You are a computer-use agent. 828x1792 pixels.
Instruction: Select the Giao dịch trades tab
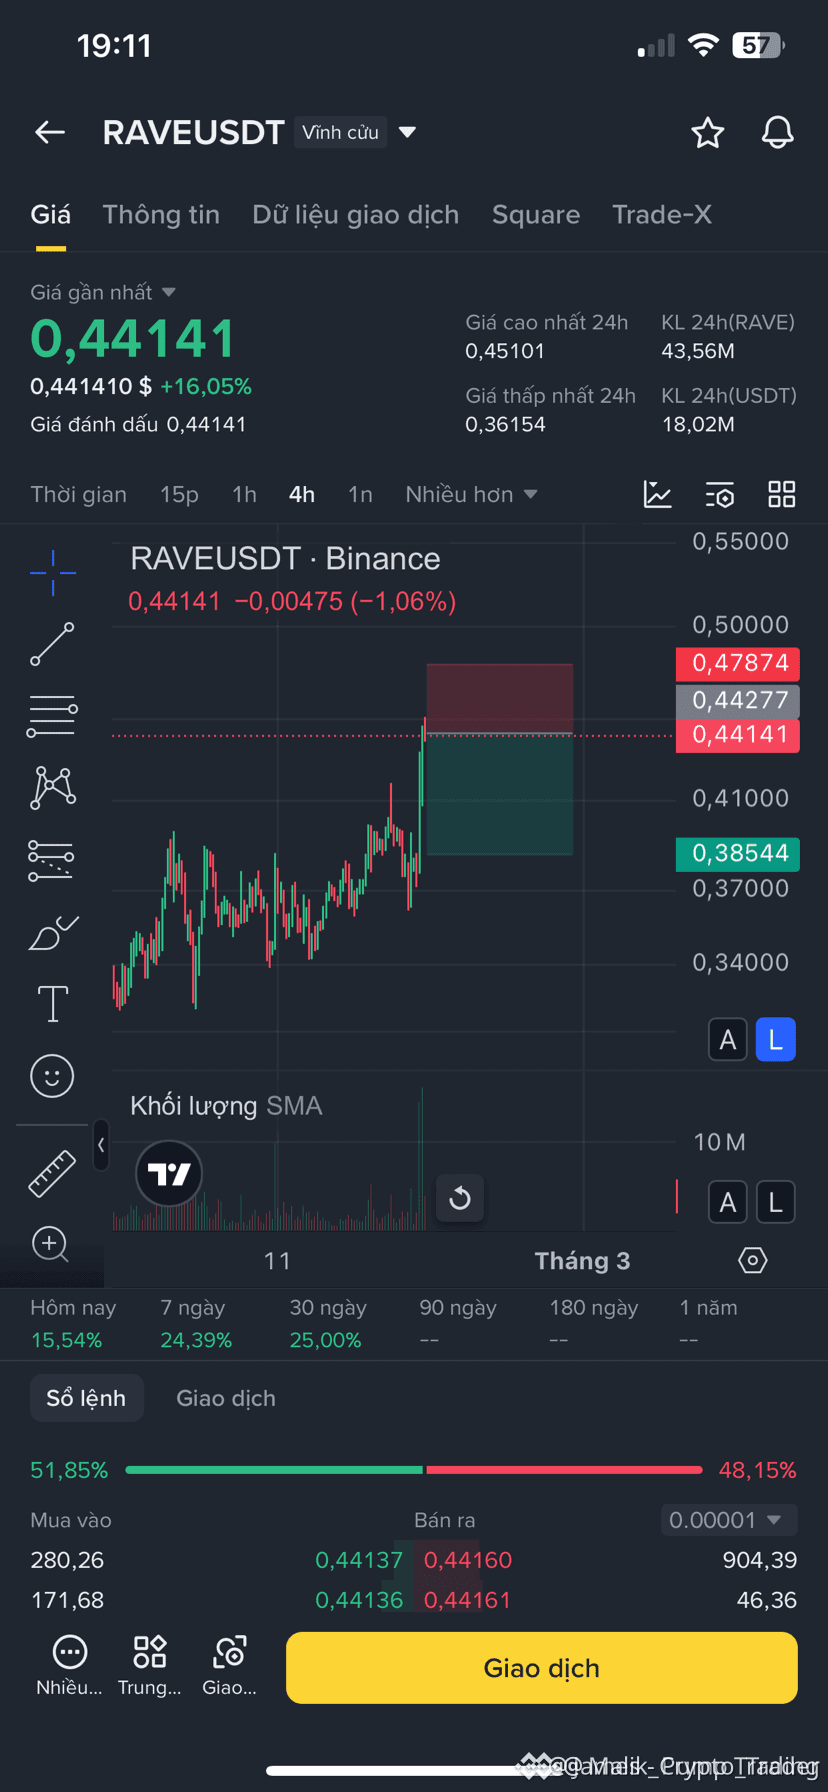point(226,1398)
